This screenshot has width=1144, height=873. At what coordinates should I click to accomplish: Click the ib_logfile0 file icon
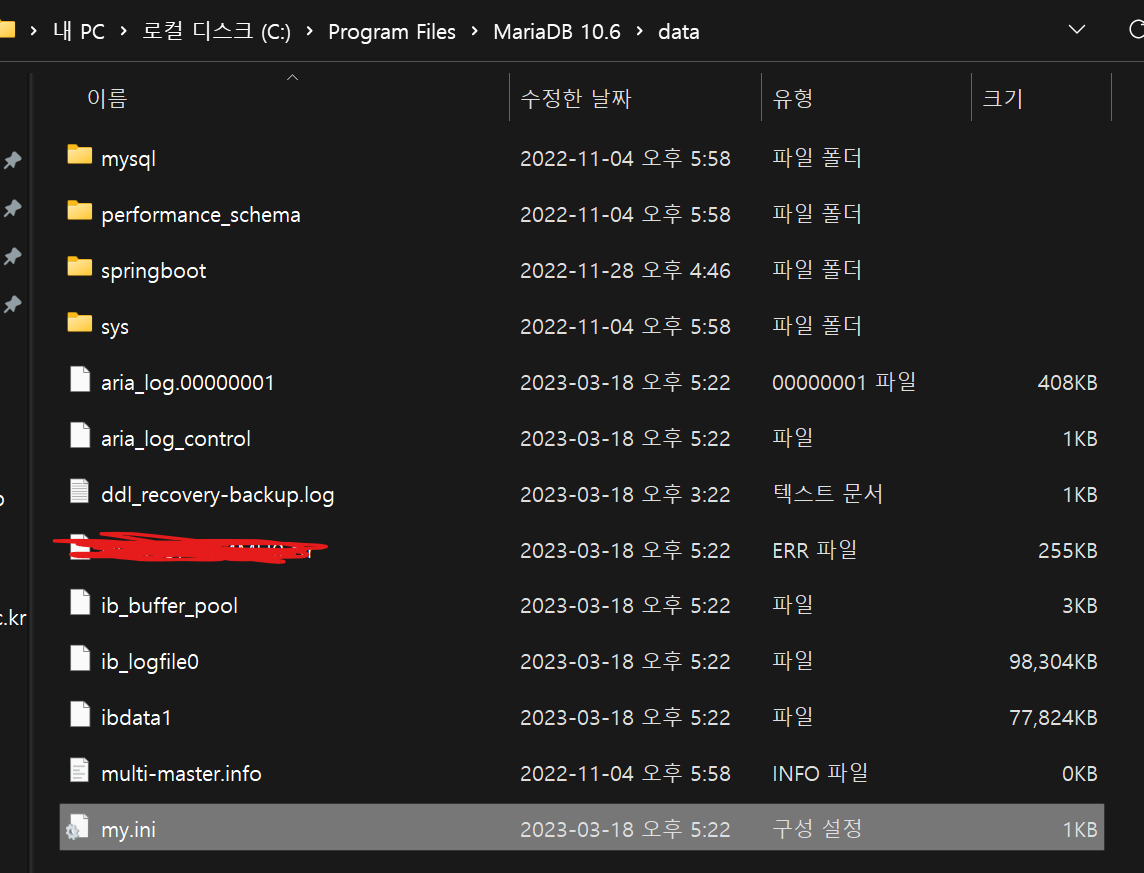(80, 659)
